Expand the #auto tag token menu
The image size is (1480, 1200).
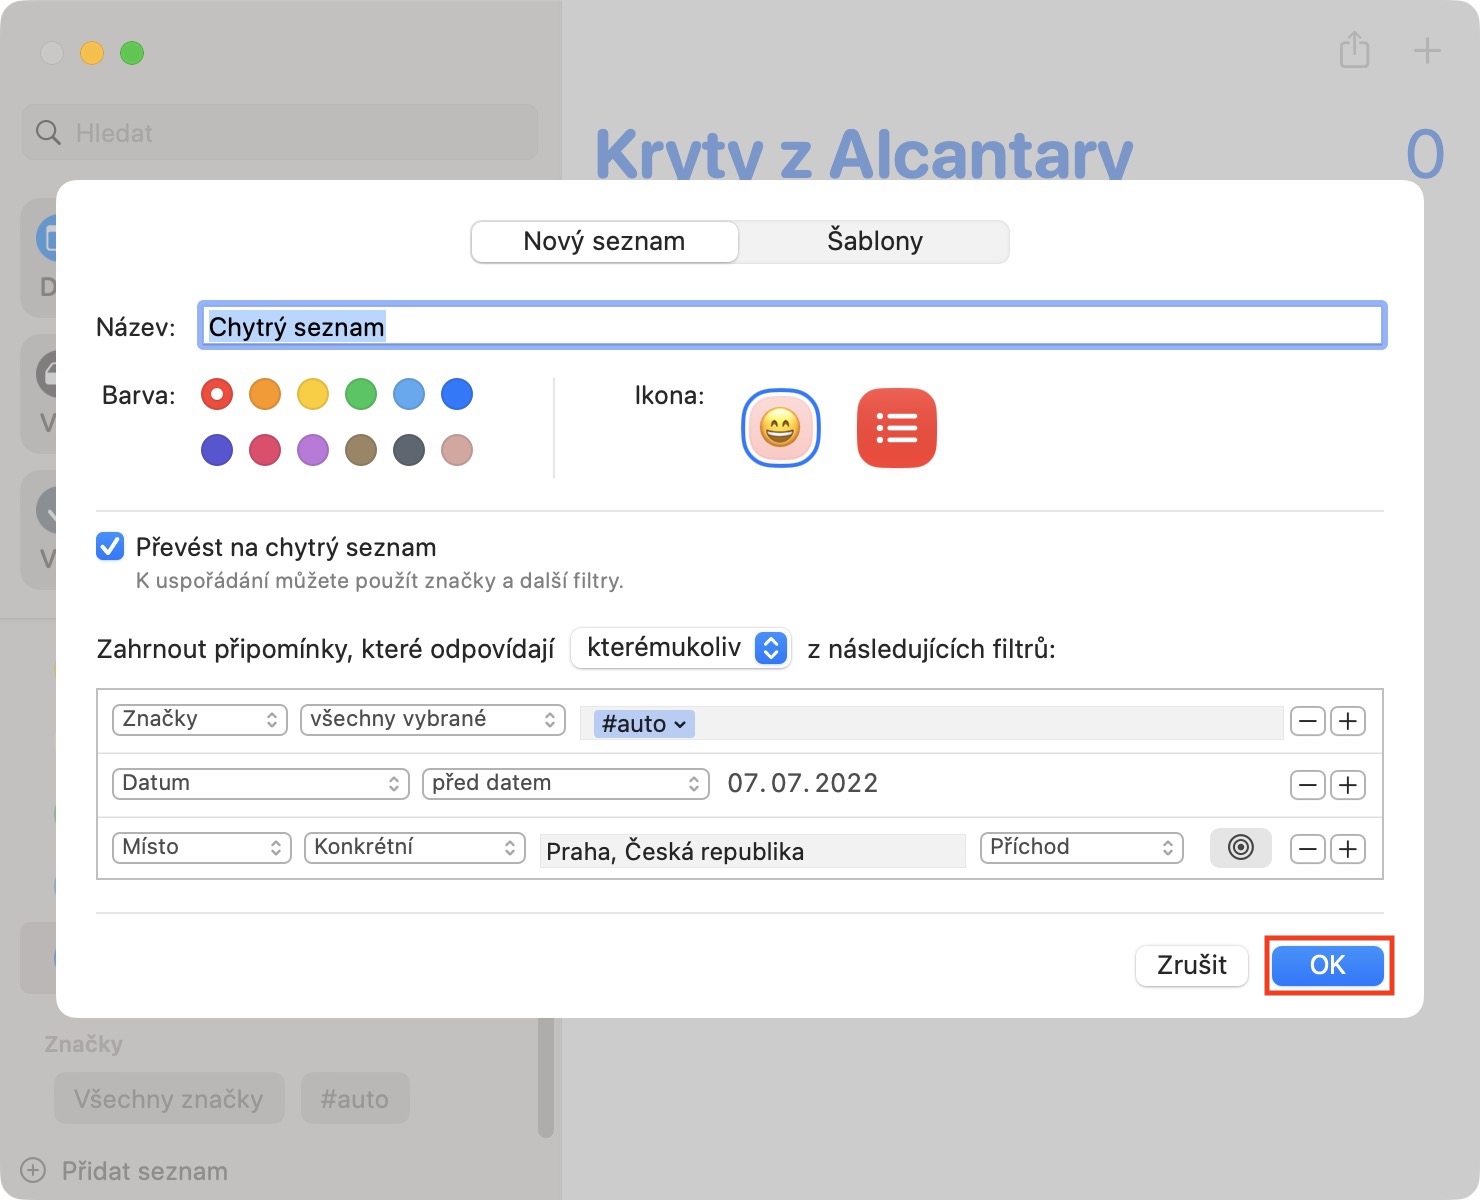(x=644, y=723)
